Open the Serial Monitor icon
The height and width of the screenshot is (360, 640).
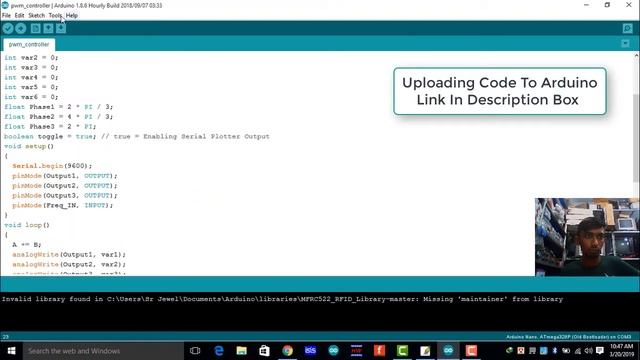click(x=627, y=28)
